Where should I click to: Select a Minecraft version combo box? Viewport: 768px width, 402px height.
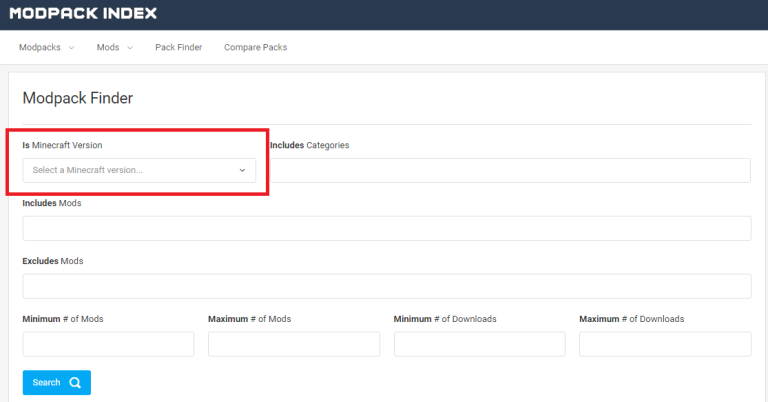point(139,170)
